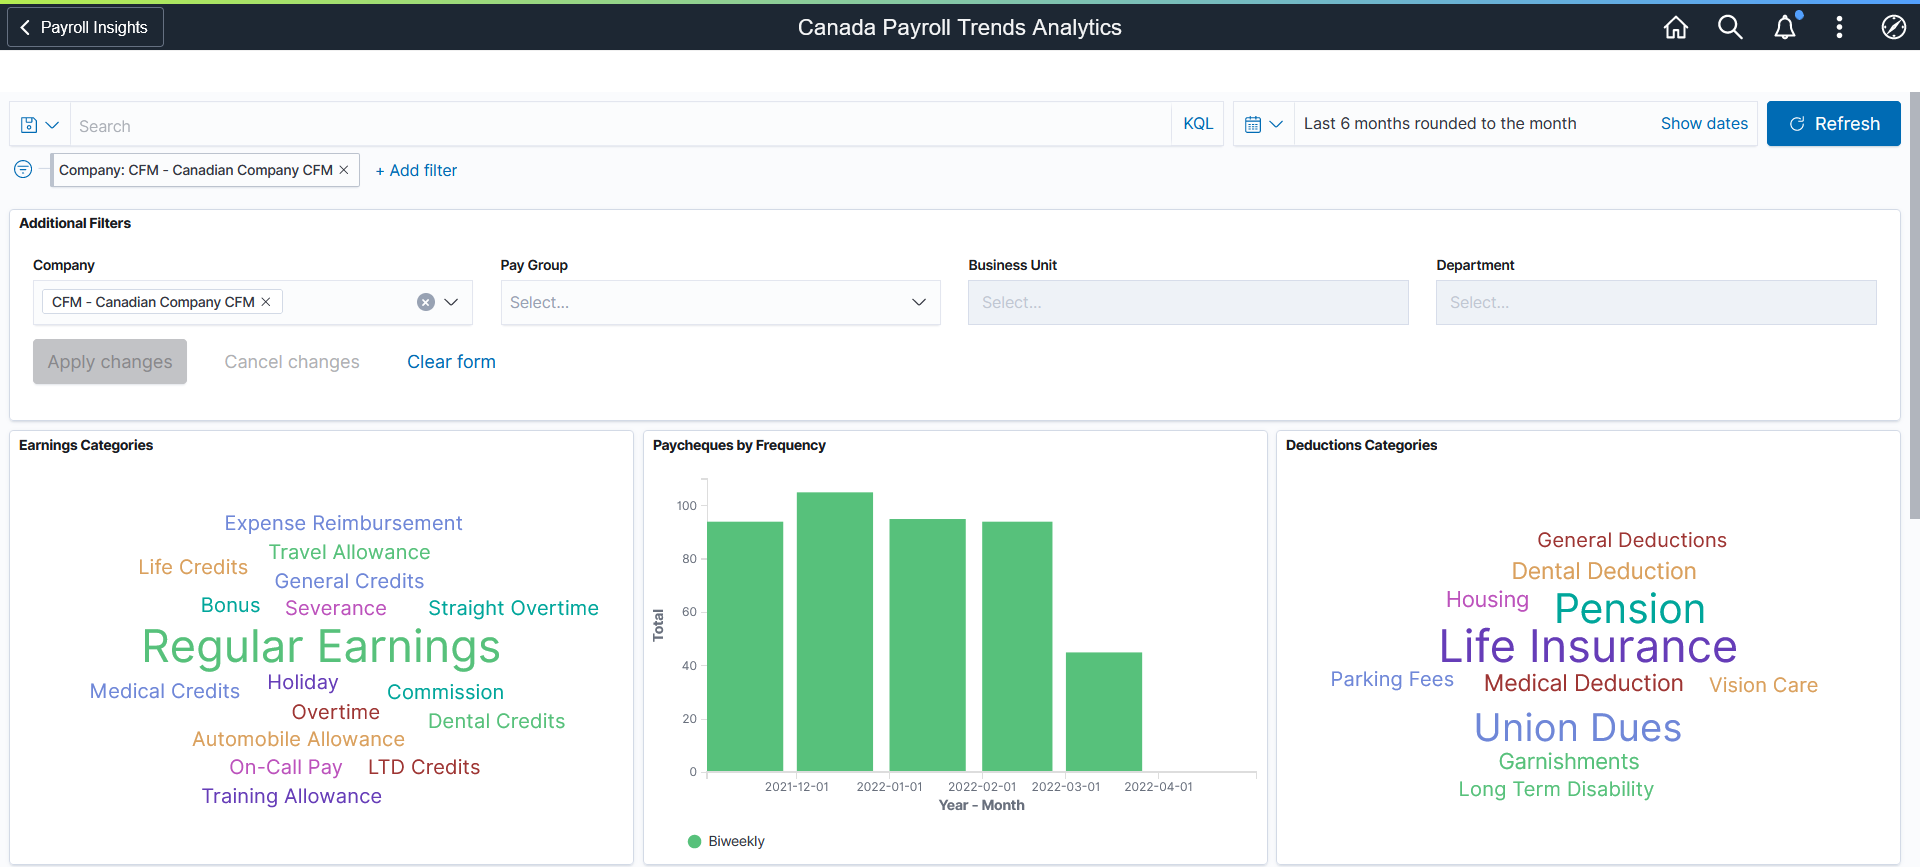This screenshot has width=1920, height=867.
Task: Select Life Insurance deduction tag
Action: pyautogui.click(x=1588, y=647)
